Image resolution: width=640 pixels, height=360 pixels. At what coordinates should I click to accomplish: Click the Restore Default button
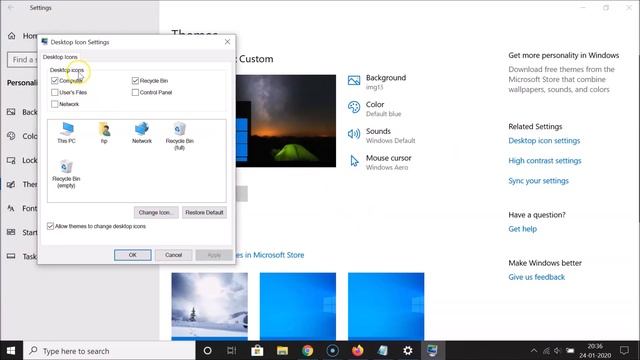pos(204,213)
